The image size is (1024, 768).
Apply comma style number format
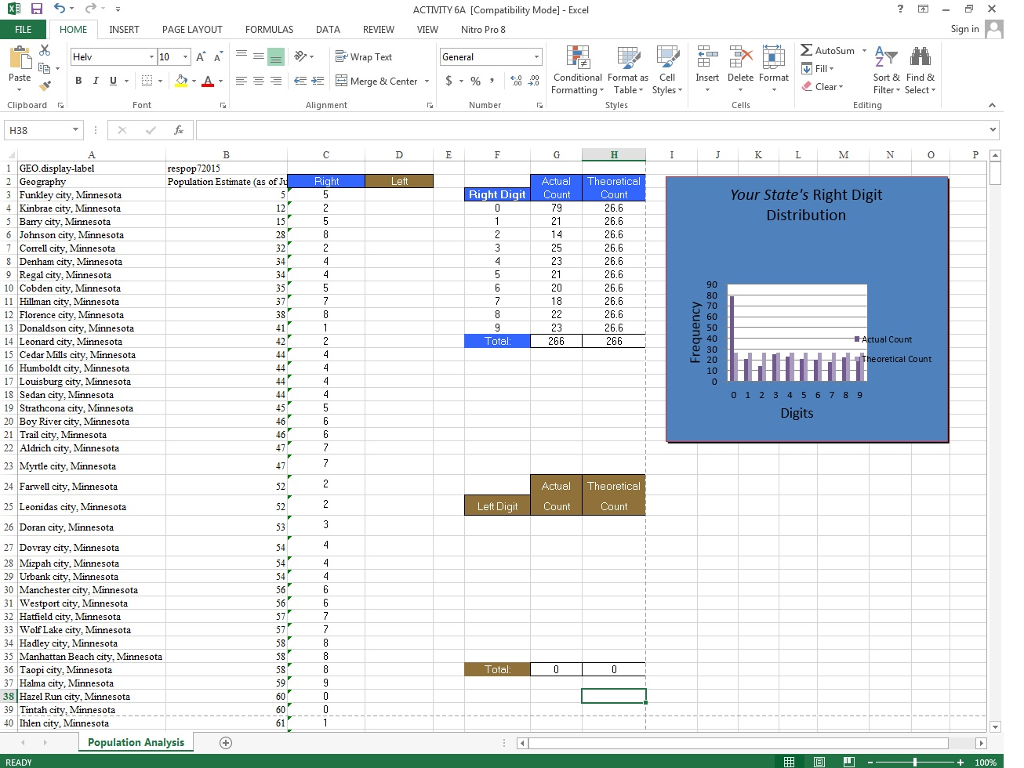pyautogui.click(x=492, y=81)
